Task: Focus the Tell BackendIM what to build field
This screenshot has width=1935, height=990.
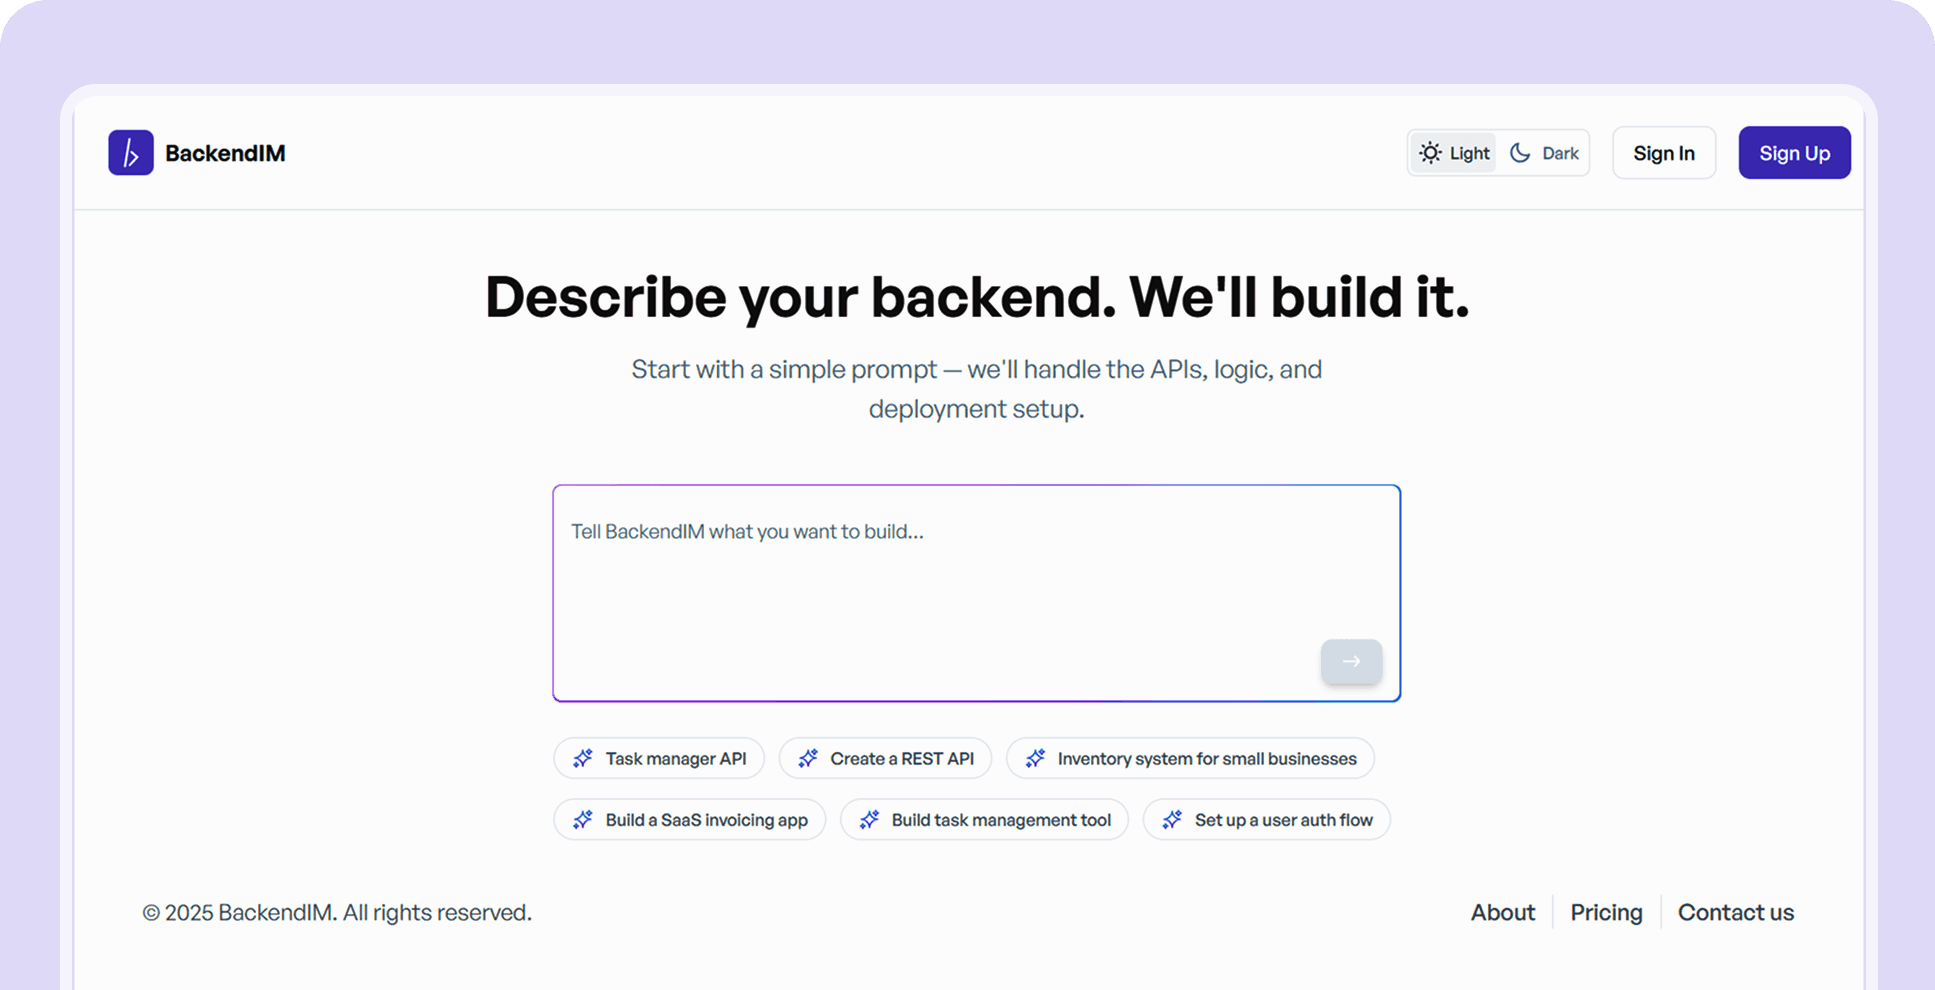Action: pyautogui.click(x=977, y=593)
